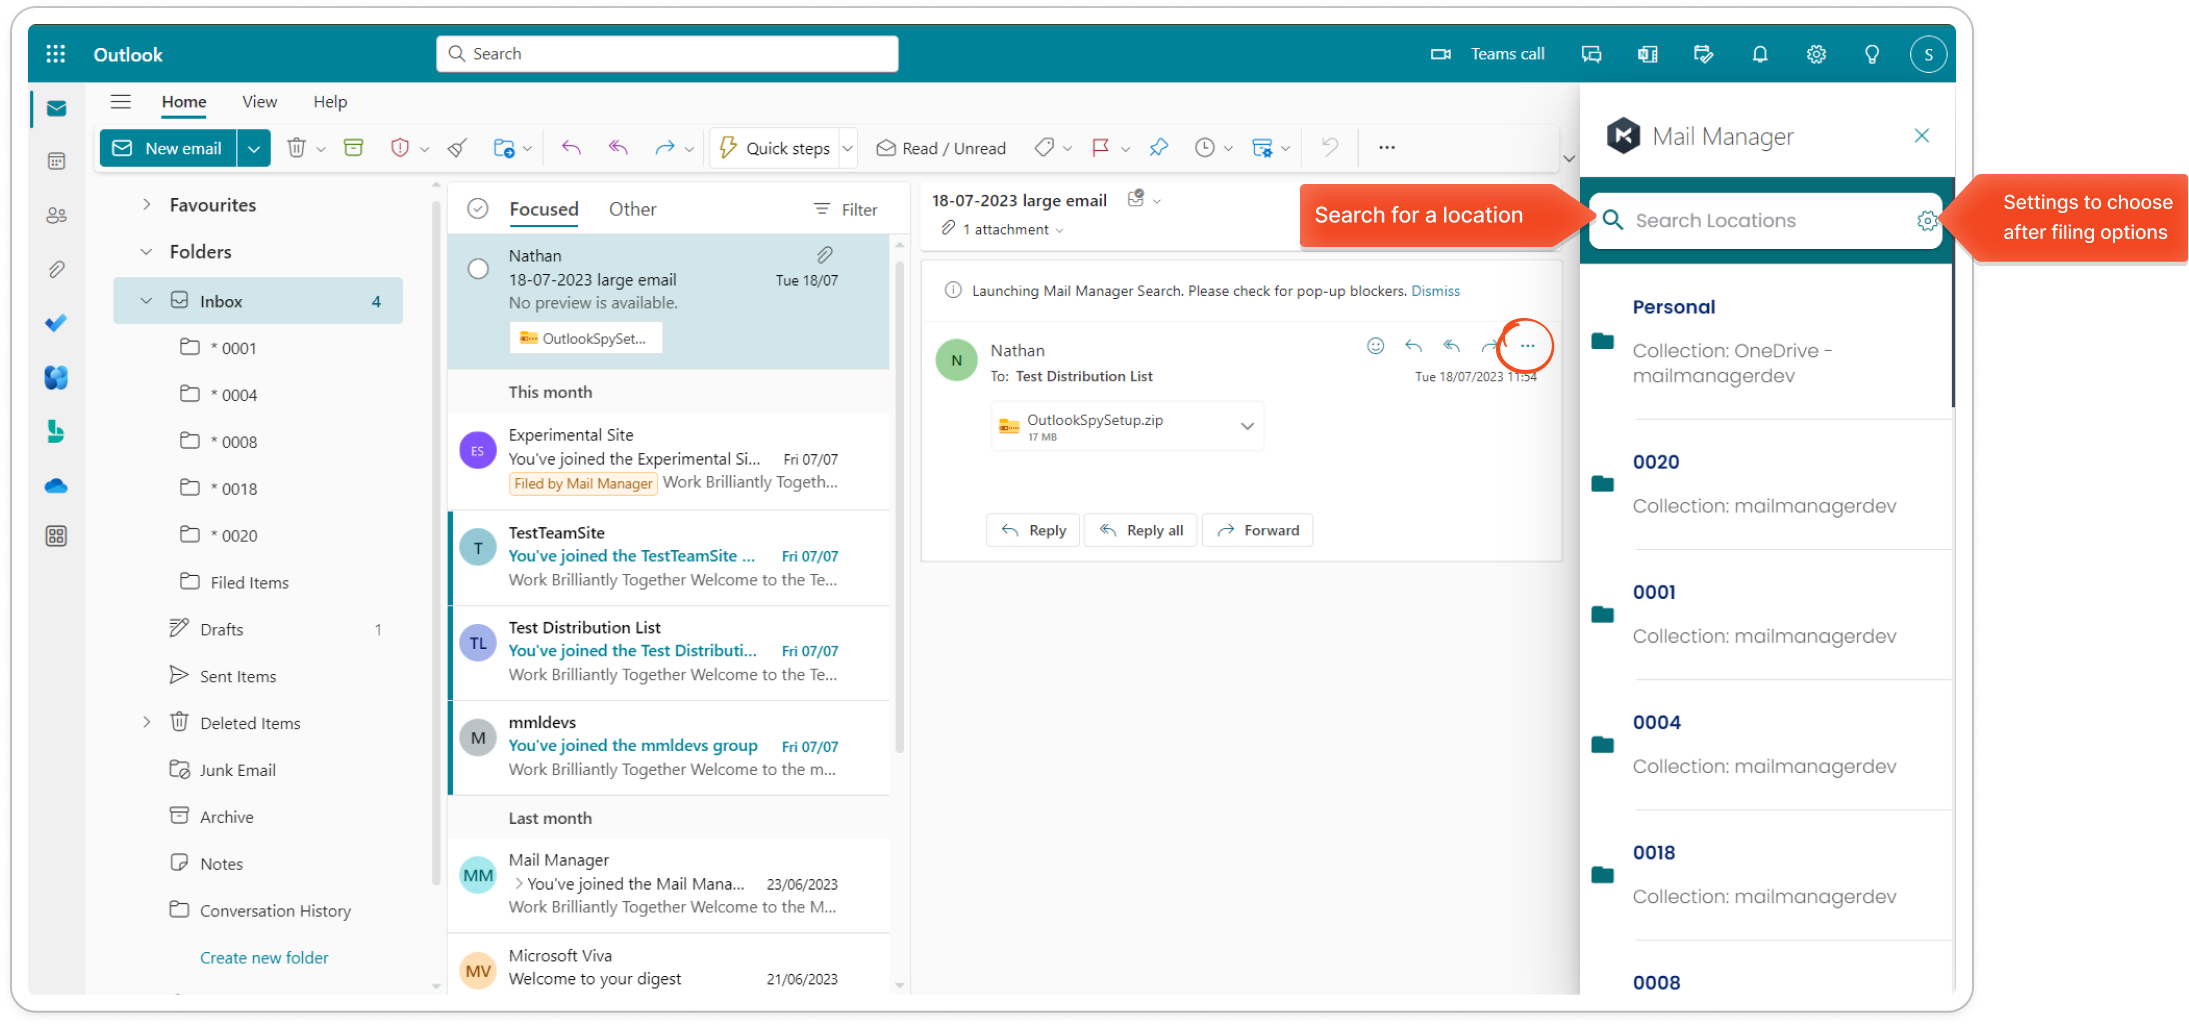Choose the Personal OneDrive location
This screenshot has width=2189, height=1027.
[1768, 342]
